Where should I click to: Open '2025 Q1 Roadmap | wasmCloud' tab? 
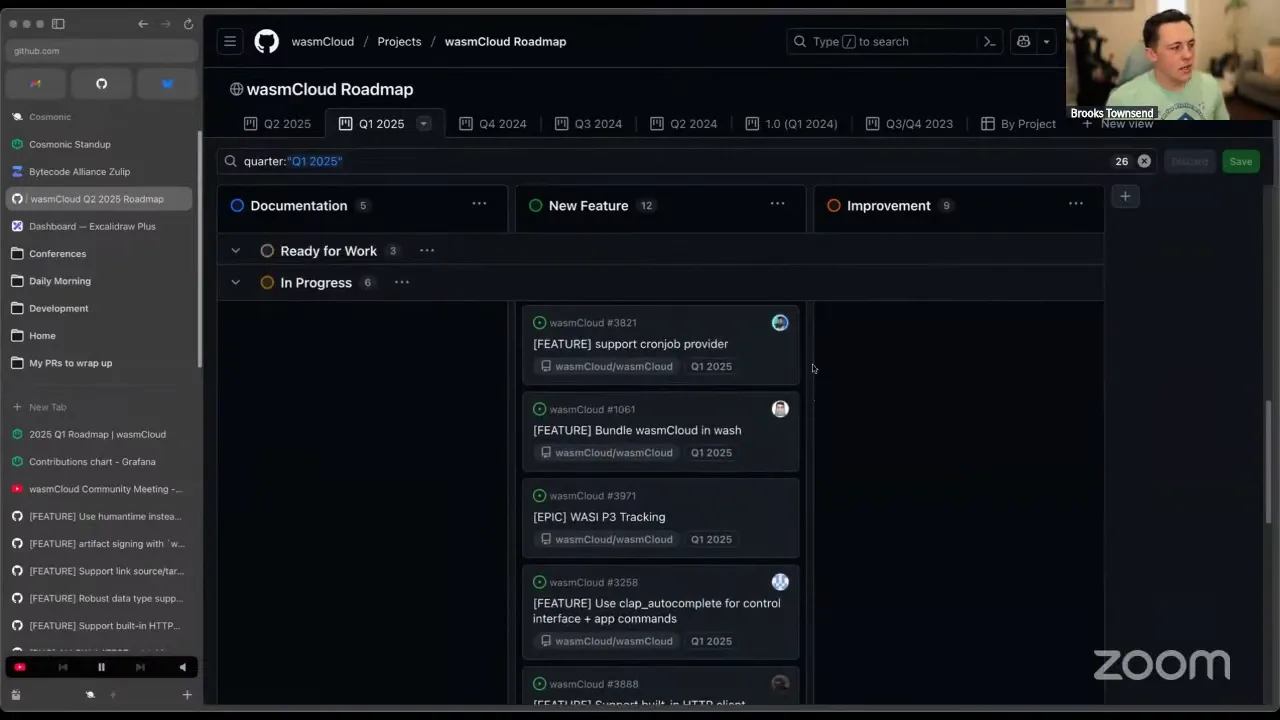coord(99,435)
